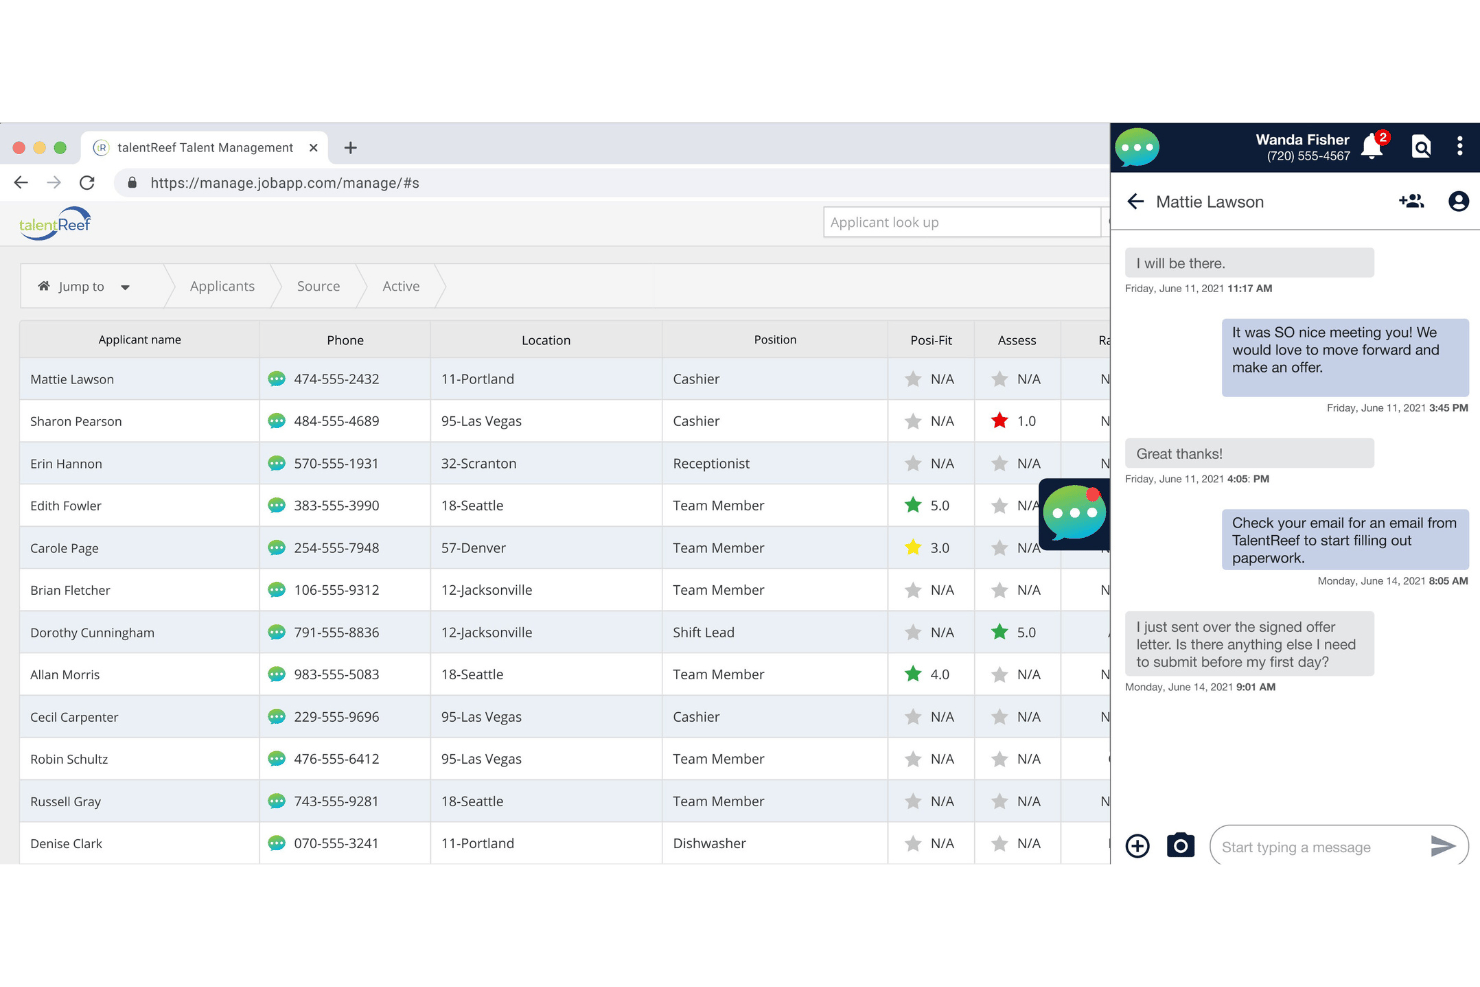The image size is (1480, 987).
Task: Go back from Mattie Lawson conversation
Action: pyautogui.click(x=1135, y=201)
